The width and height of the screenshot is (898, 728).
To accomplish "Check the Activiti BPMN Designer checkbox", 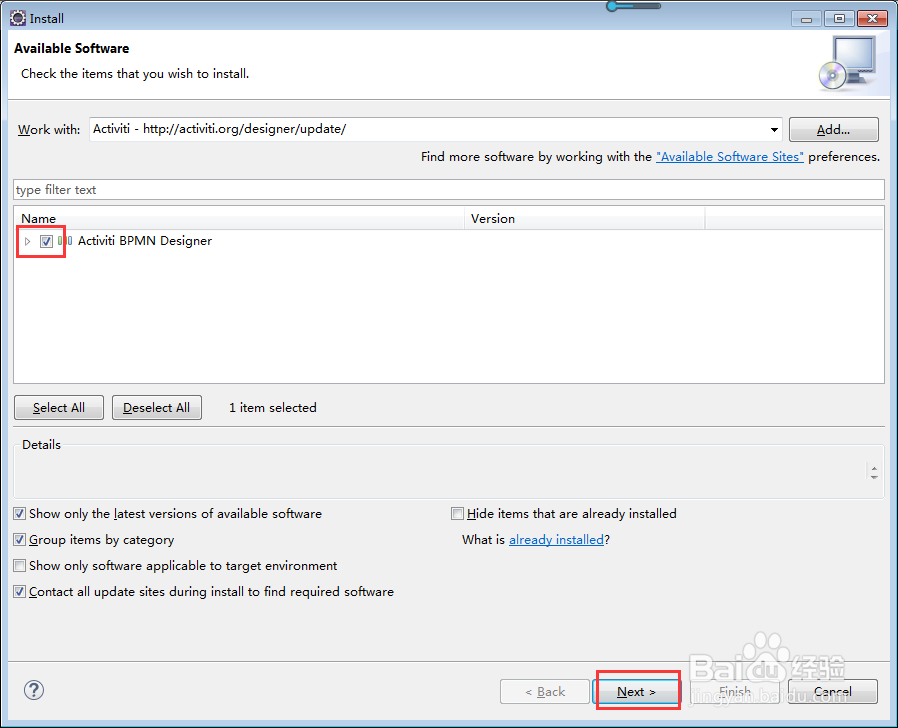I will coord(46,241).
